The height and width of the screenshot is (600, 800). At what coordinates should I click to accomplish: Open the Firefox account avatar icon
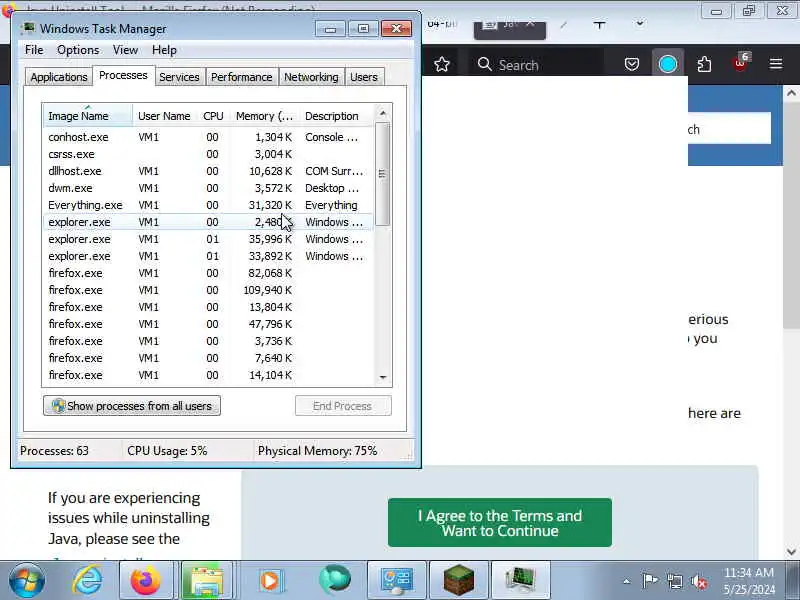click(x=668, y=64)
